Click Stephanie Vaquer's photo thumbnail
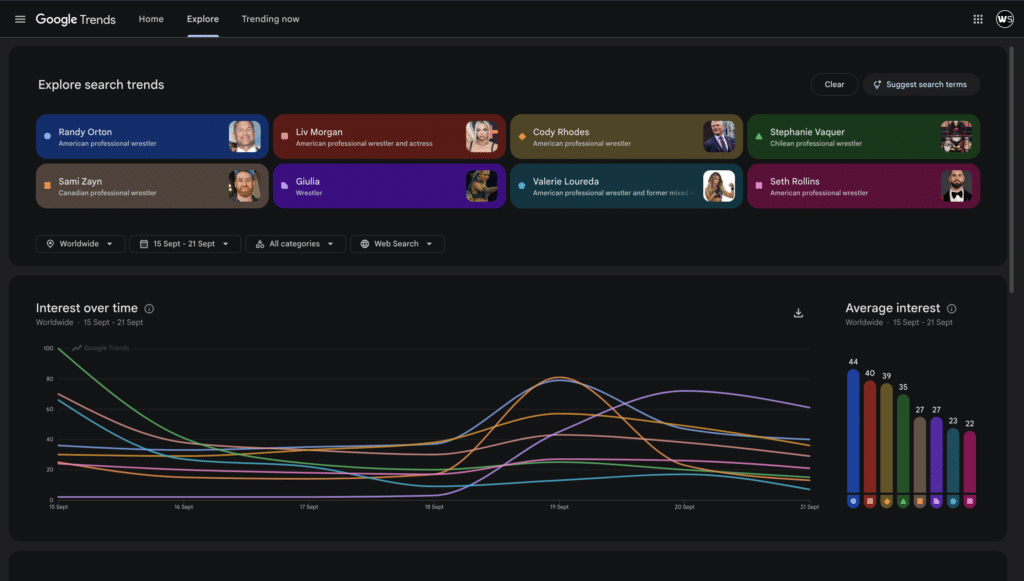The height and width of the screenshot is (581, 1024). click(x=956, y=136)
